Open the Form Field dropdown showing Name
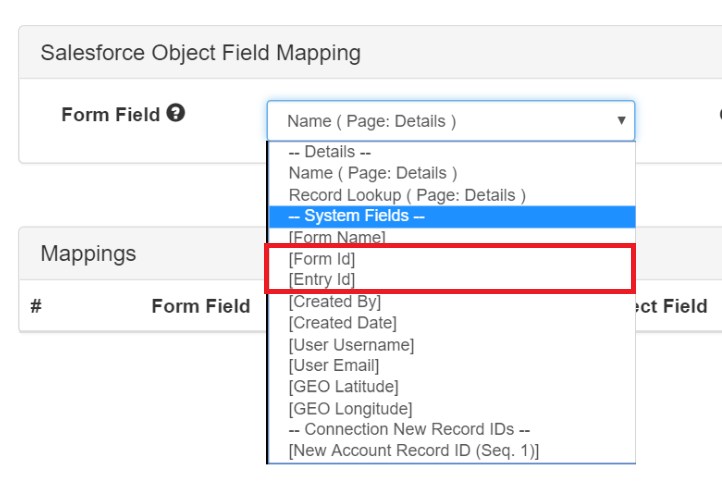722x481 pixels. (x=451, y=121)
